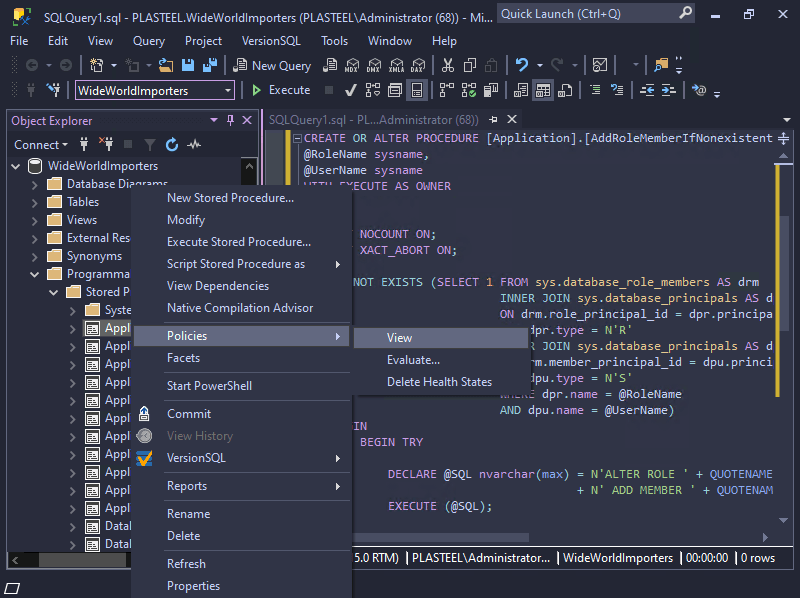
Task: Click Evaluate... in Policies submenu
Action: [x=441, y=360]
